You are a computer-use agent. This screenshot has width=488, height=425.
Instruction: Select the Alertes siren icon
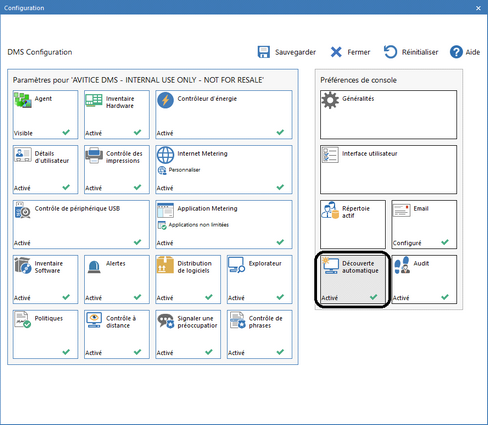tap(94, 267)
